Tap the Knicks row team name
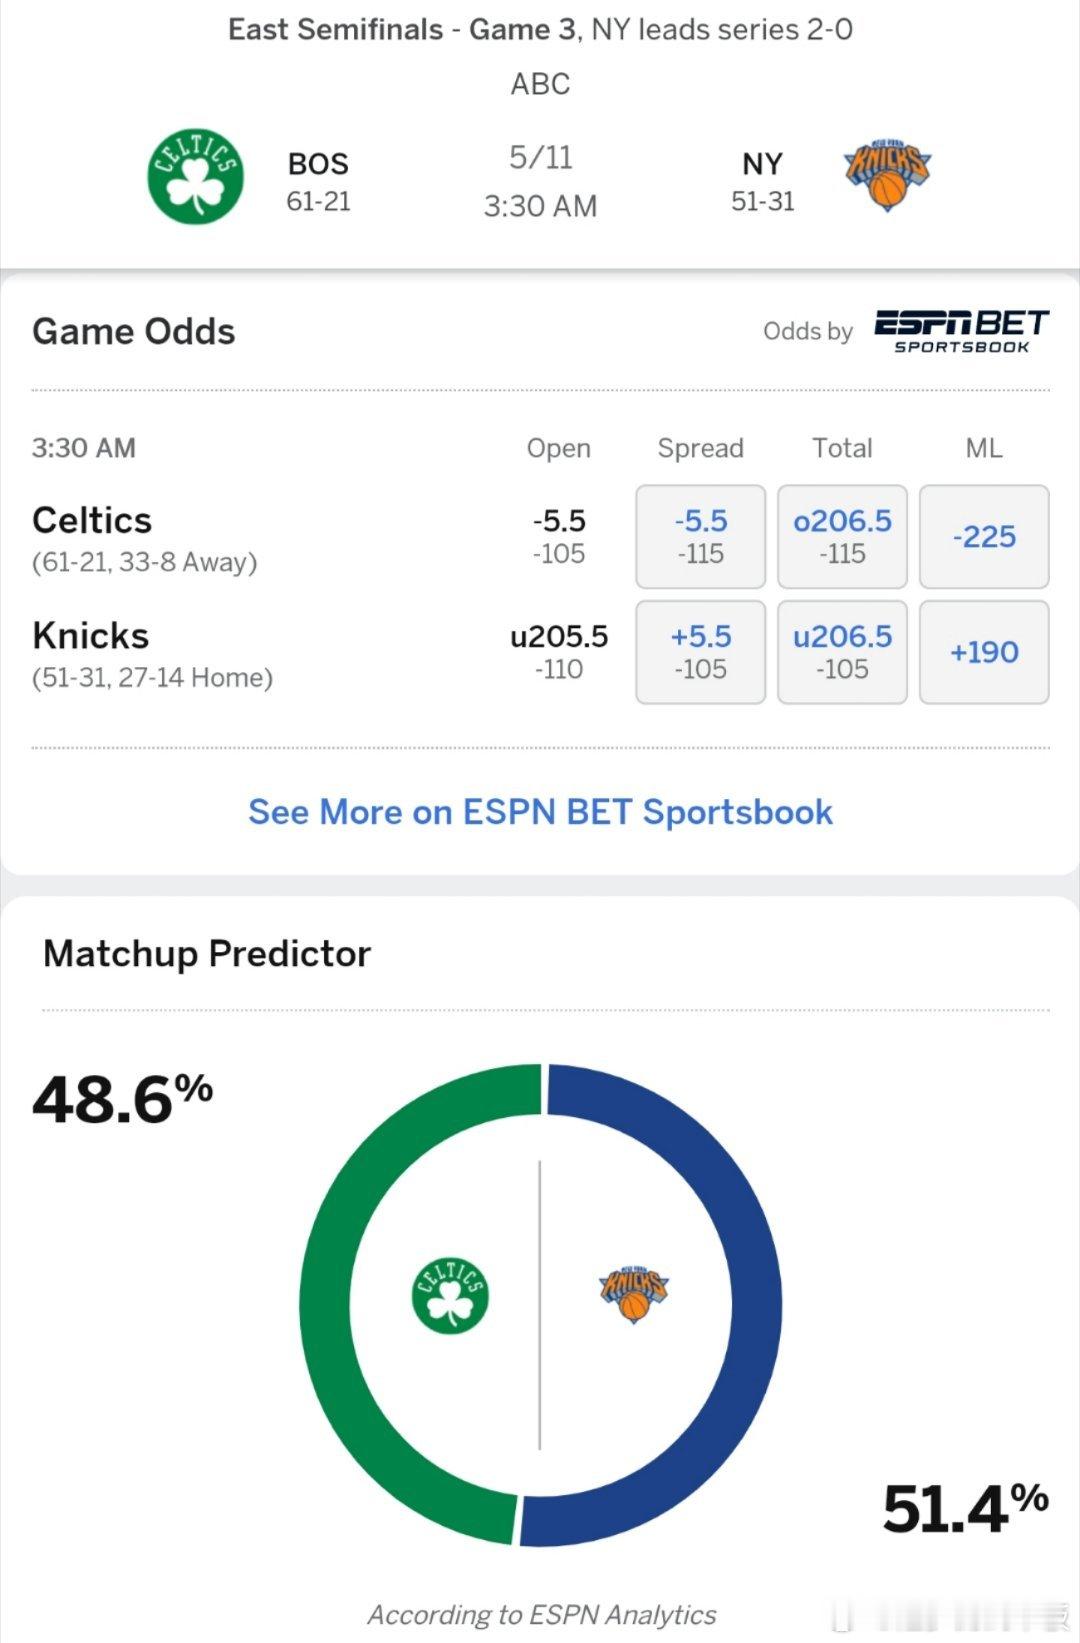Image resolution: width=1080 pixels, height=1643 pixels. coord(90,635)
